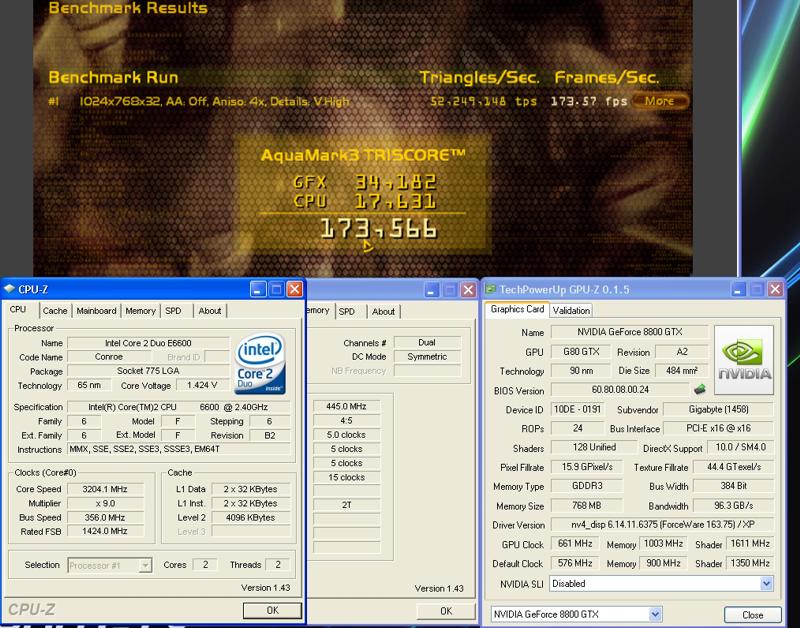Click the AquaMark3 GFX score 34,182
The height and width of the screenshot is (628, 800).
point(395,182)
